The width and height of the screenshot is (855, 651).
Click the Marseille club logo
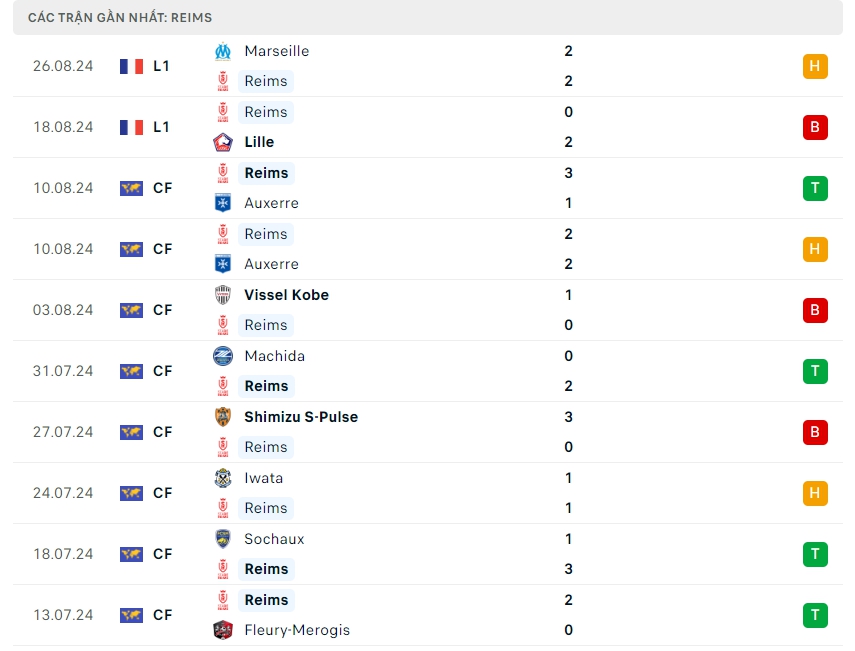pyautogui.click(x=223, y=51)
